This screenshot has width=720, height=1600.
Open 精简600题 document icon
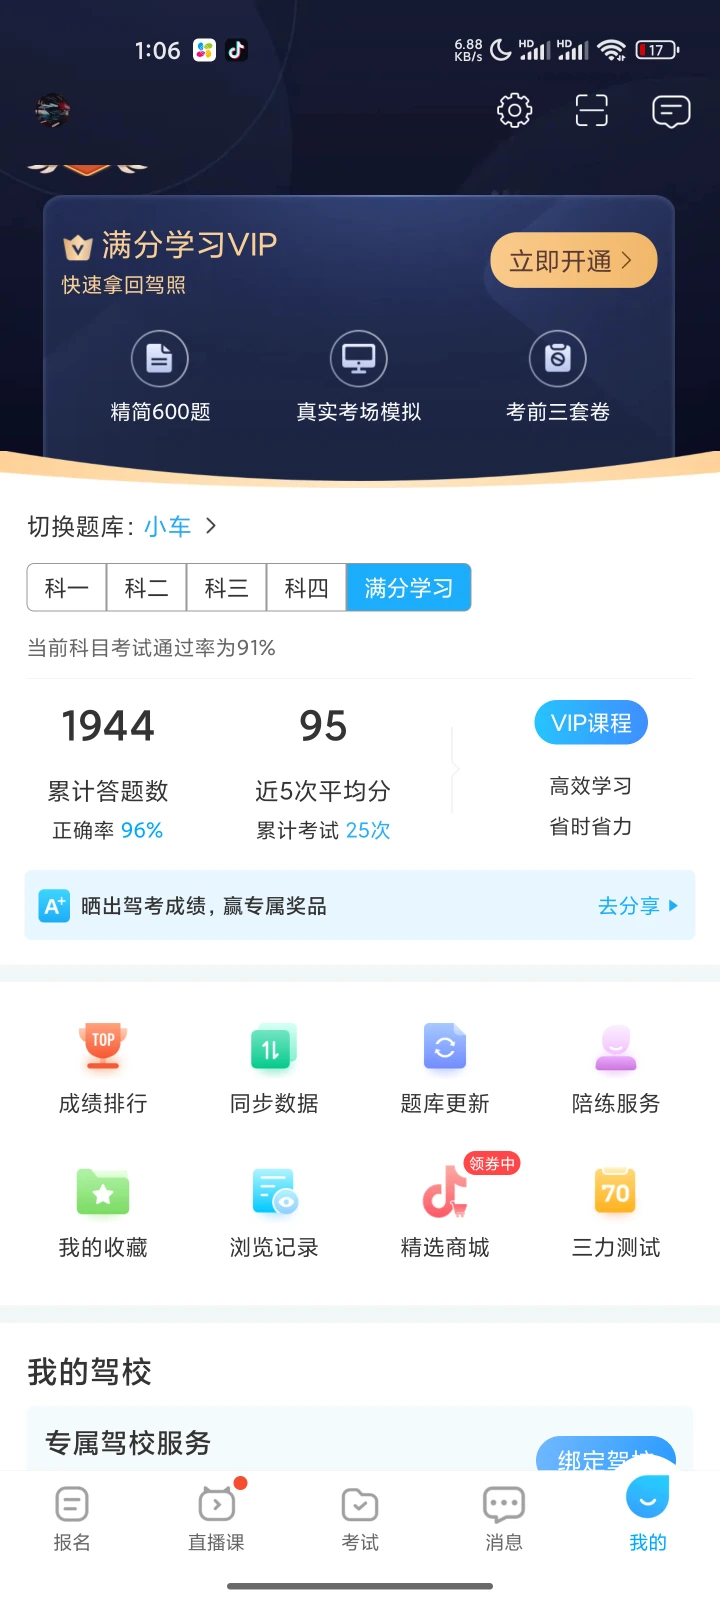160,358
